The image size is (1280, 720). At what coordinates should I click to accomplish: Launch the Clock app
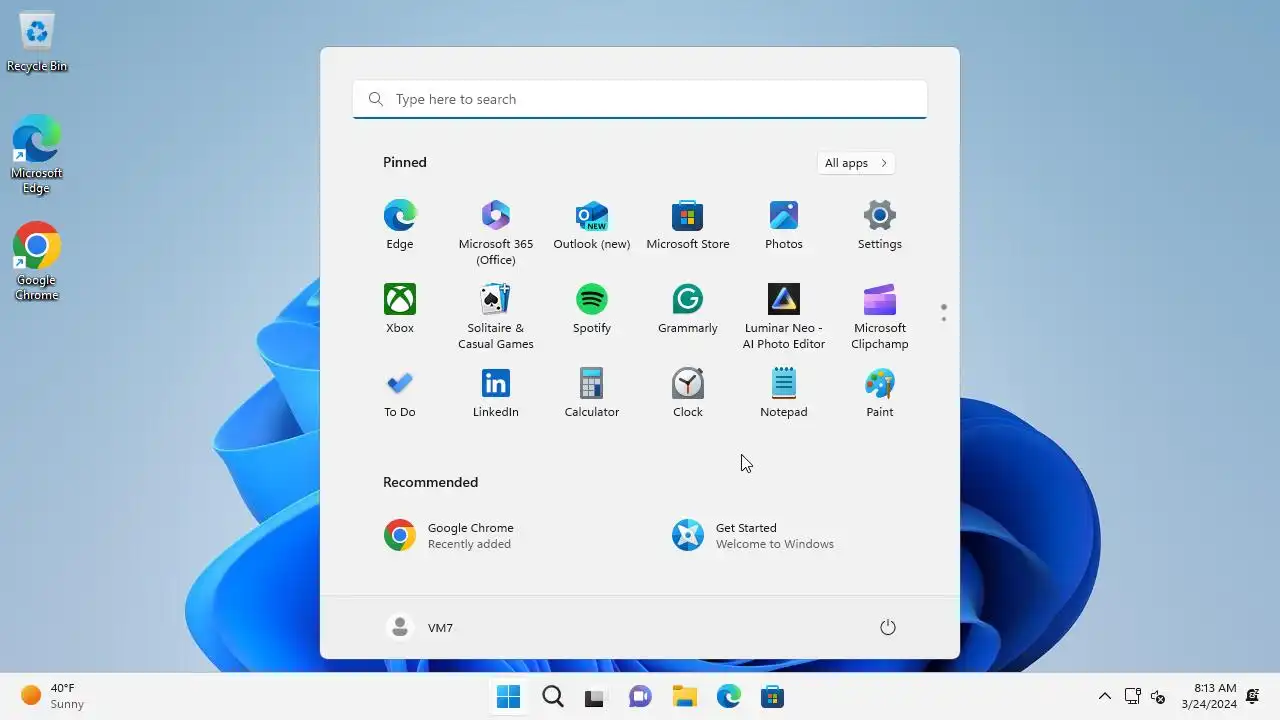(x=688, y=394)
